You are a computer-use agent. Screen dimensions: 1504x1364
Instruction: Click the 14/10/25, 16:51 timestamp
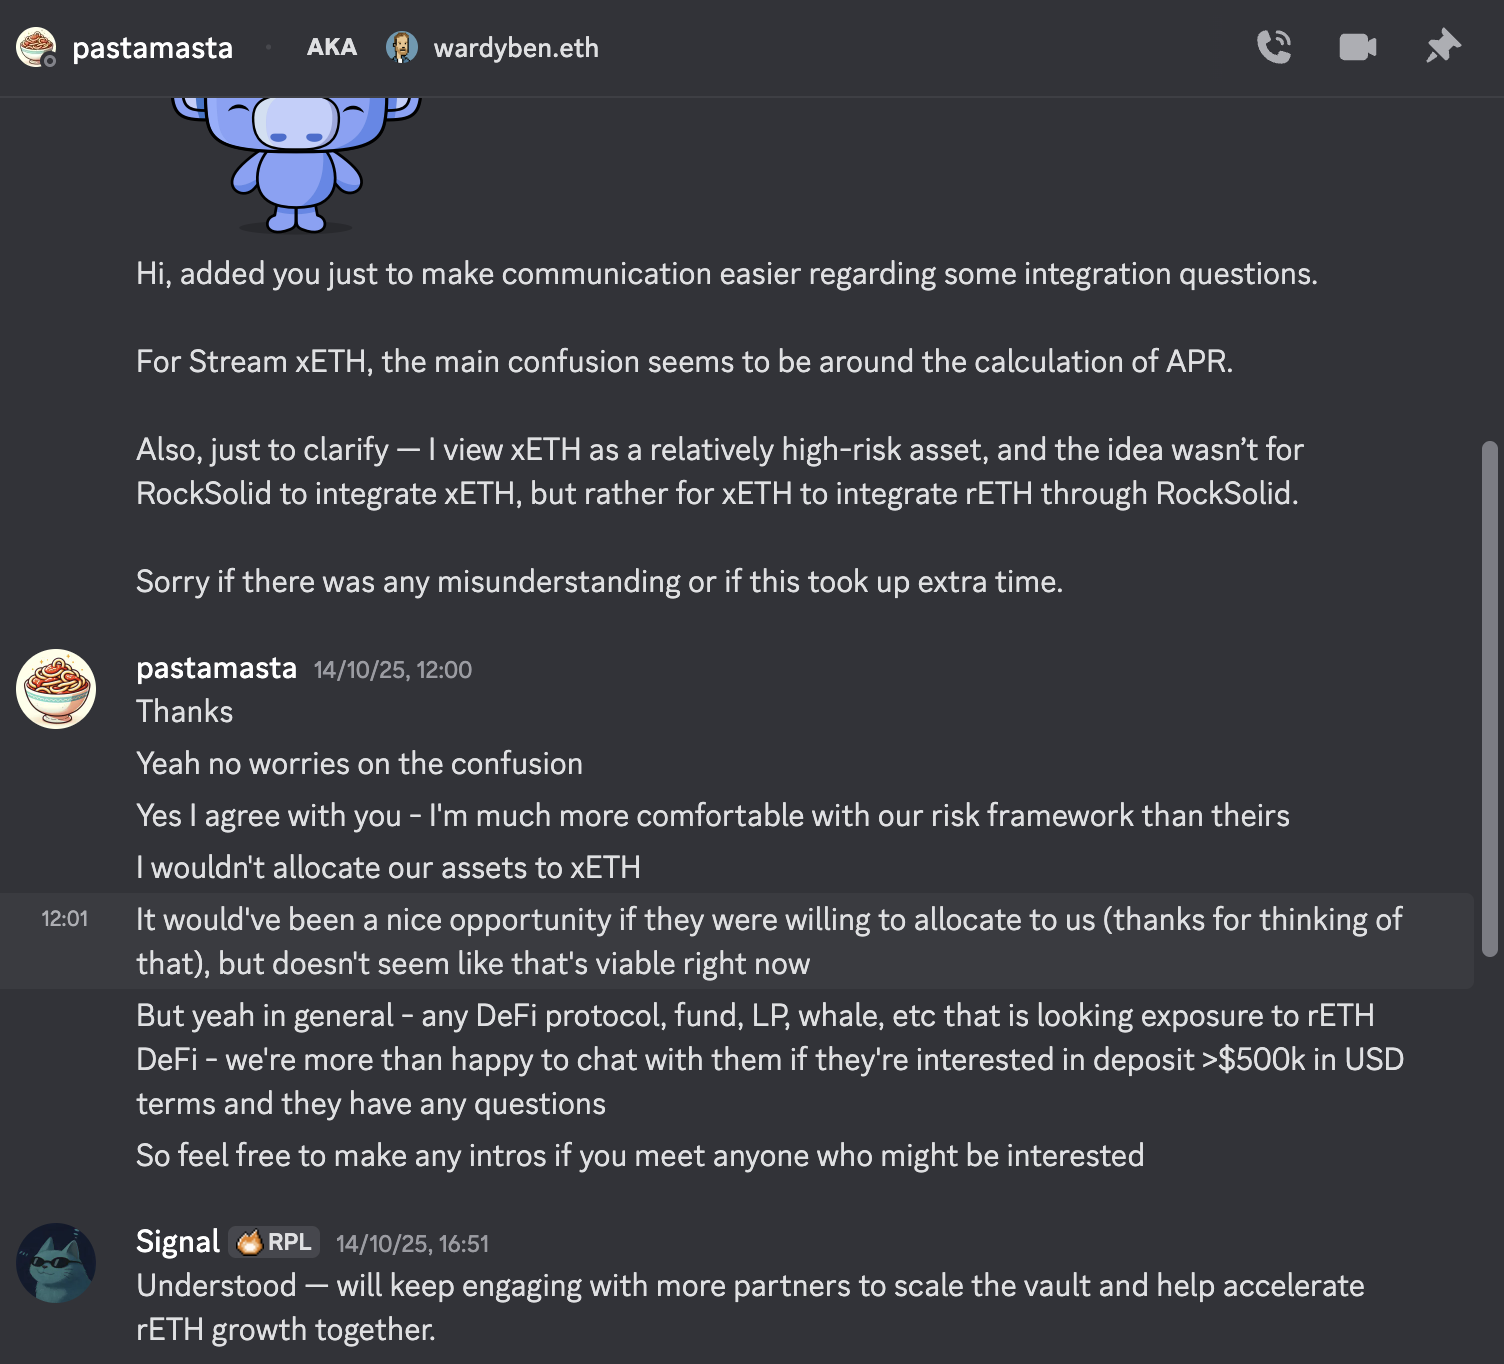(x=412, y=1244)
